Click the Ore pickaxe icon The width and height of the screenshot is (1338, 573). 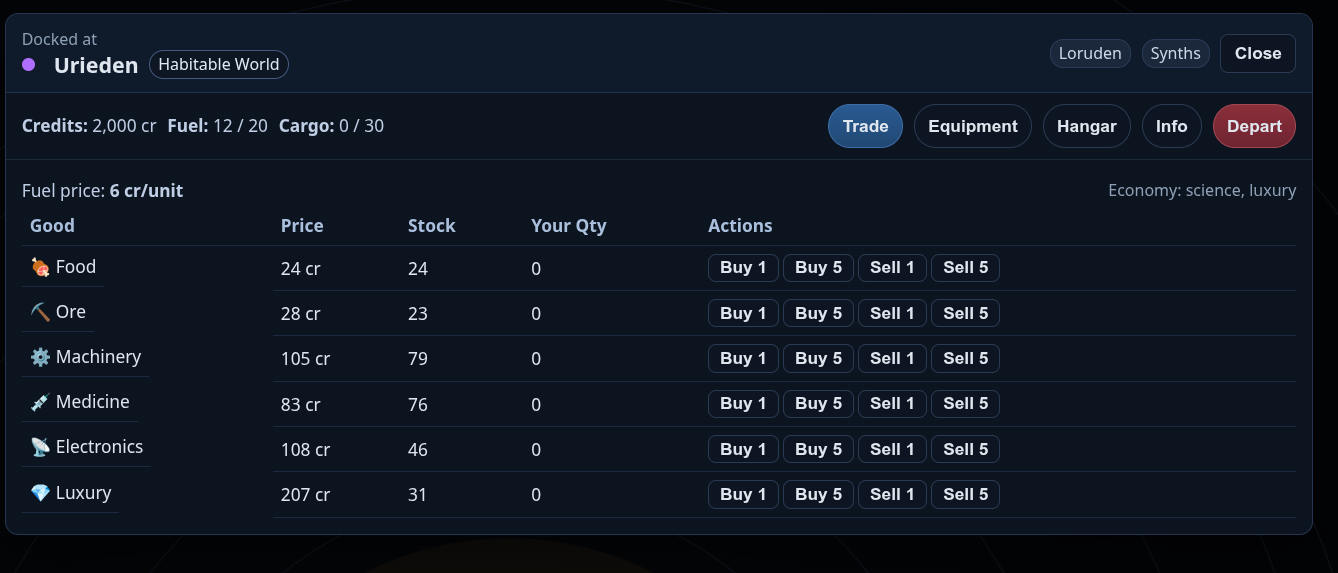[40, 312]
